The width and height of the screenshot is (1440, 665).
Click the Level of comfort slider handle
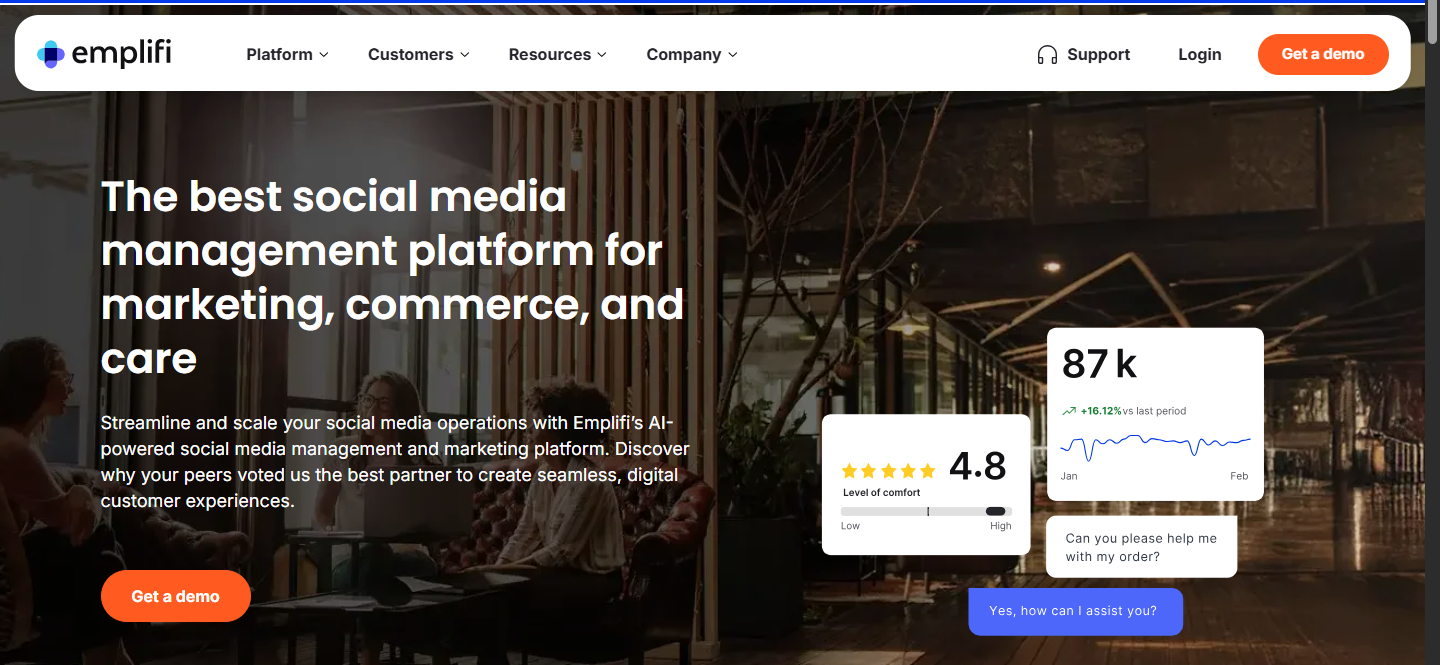point(995,511)
